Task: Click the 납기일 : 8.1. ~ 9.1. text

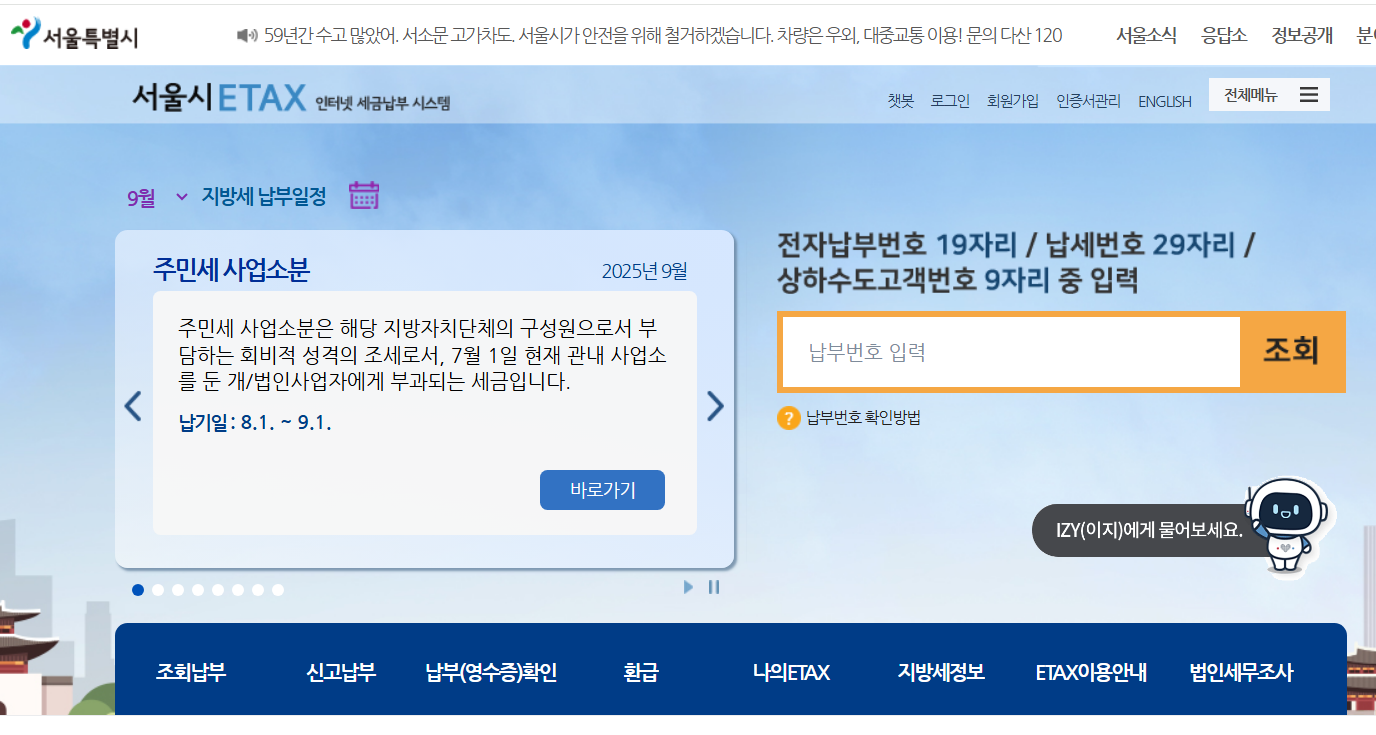Action: coord(255,423)
